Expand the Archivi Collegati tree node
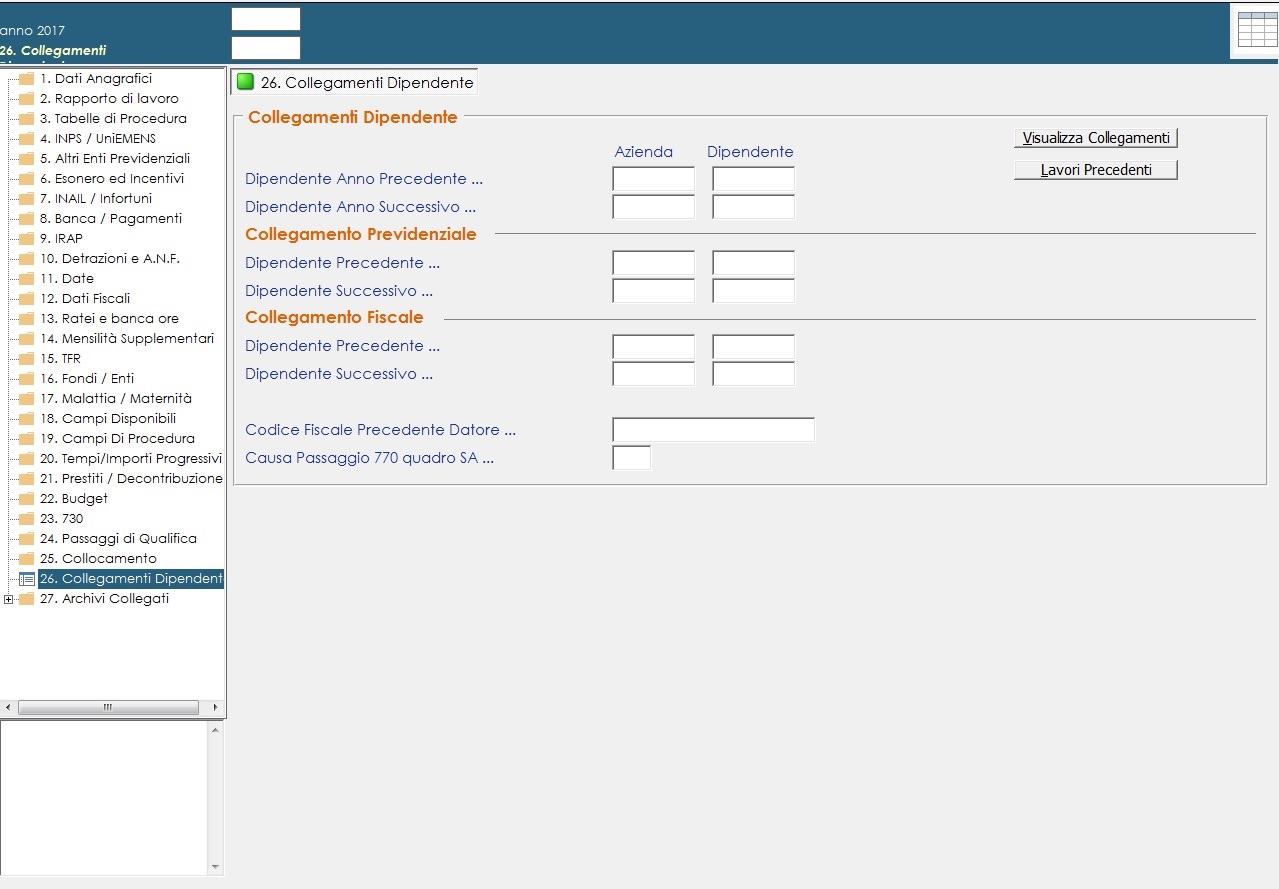Image resolution: width=1279 pixels, height=889 pixels. point(9,599)
